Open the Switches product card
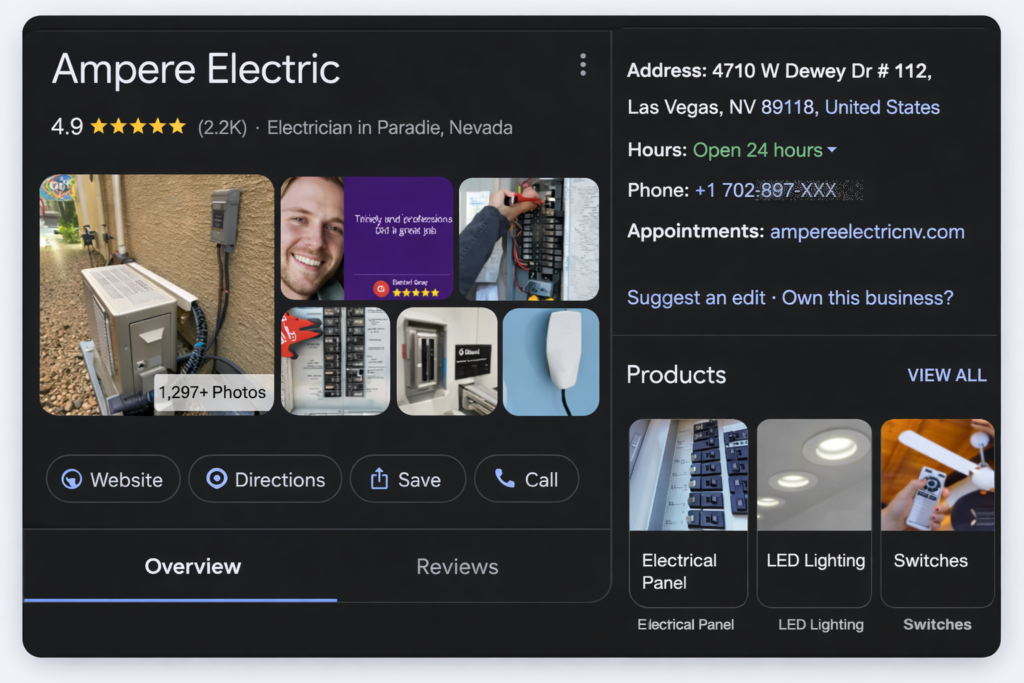 pos(937,512)
